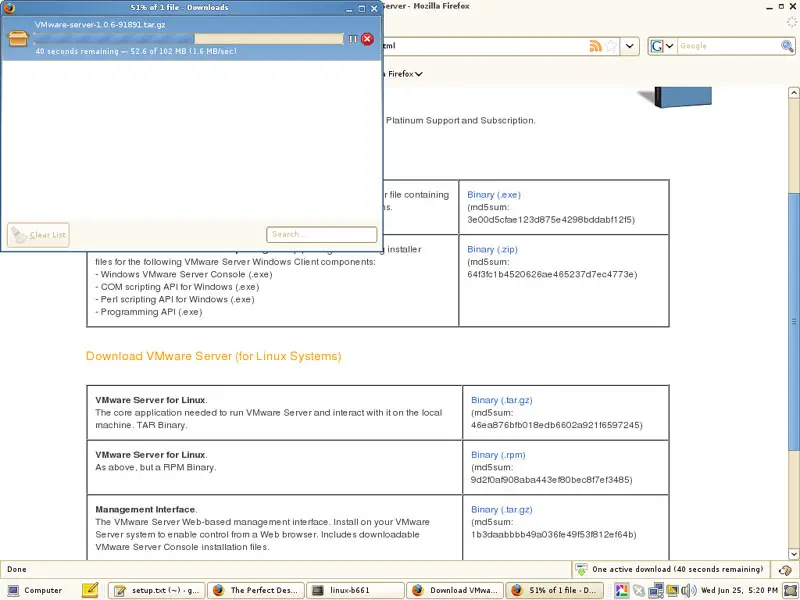Click the network computers tray icon

656,590
